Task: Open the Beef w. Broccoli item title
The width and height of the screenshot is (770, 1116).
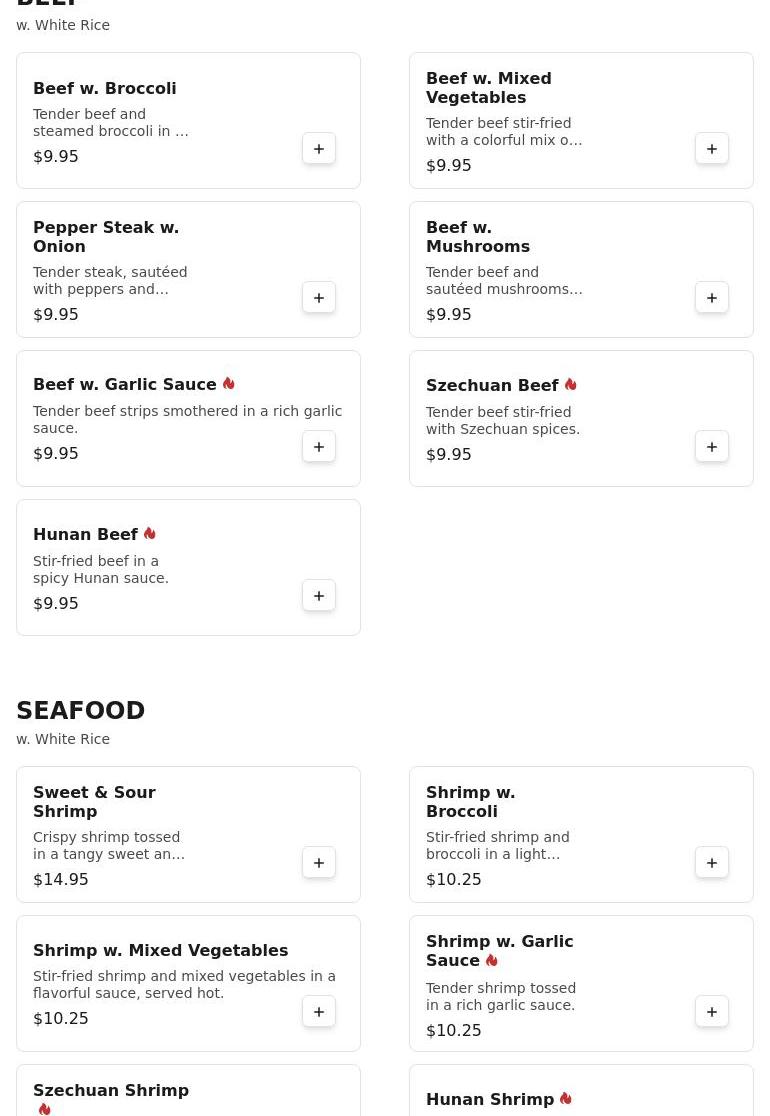Action: coord(104,88)
